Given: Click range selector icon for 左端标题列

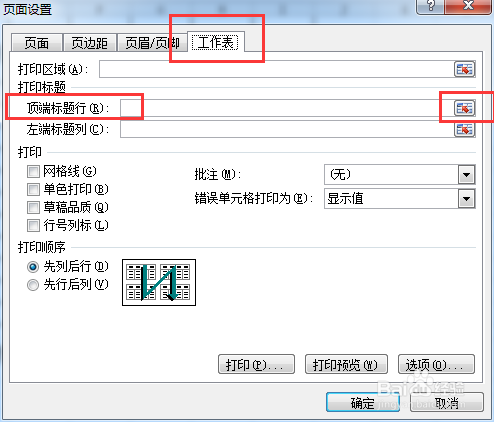Looking at the screenshot, I should pos(464,129).
